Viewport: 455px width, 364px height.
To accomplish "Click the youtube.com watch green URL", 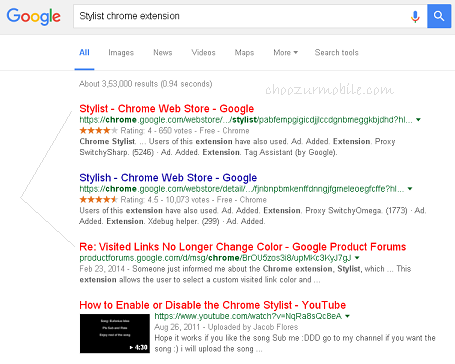I will [x=248, y=316].
